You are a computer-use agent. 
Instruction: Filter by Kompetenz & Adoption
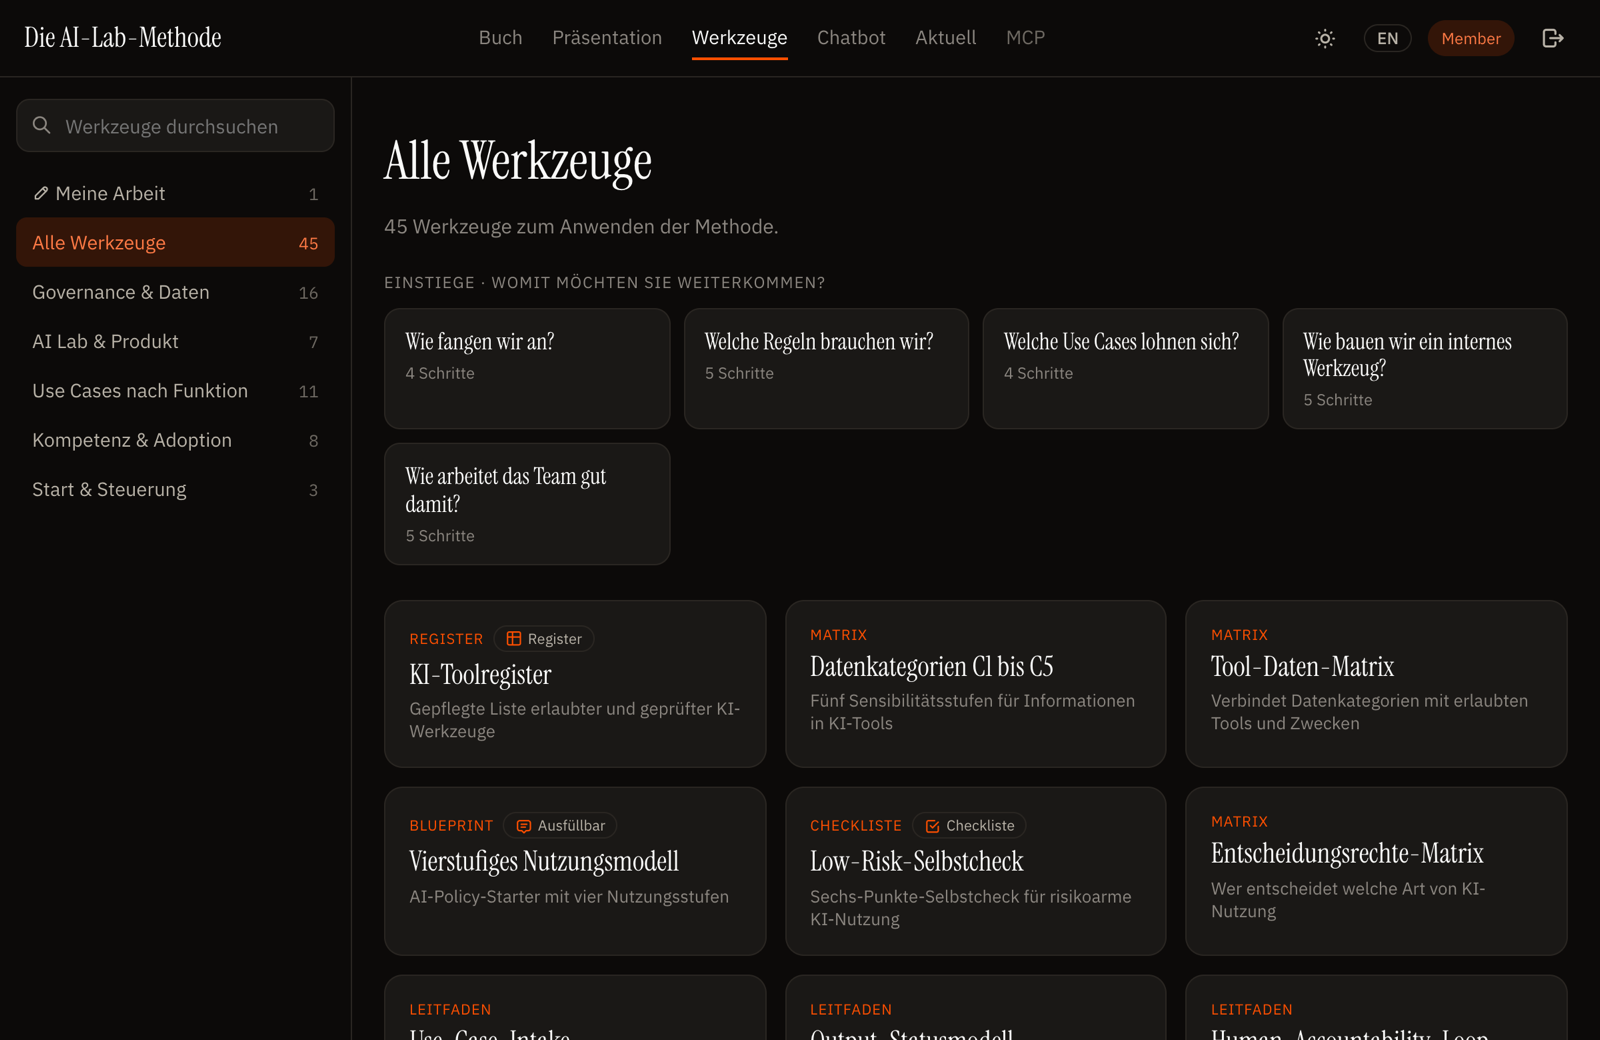[175, 440]
